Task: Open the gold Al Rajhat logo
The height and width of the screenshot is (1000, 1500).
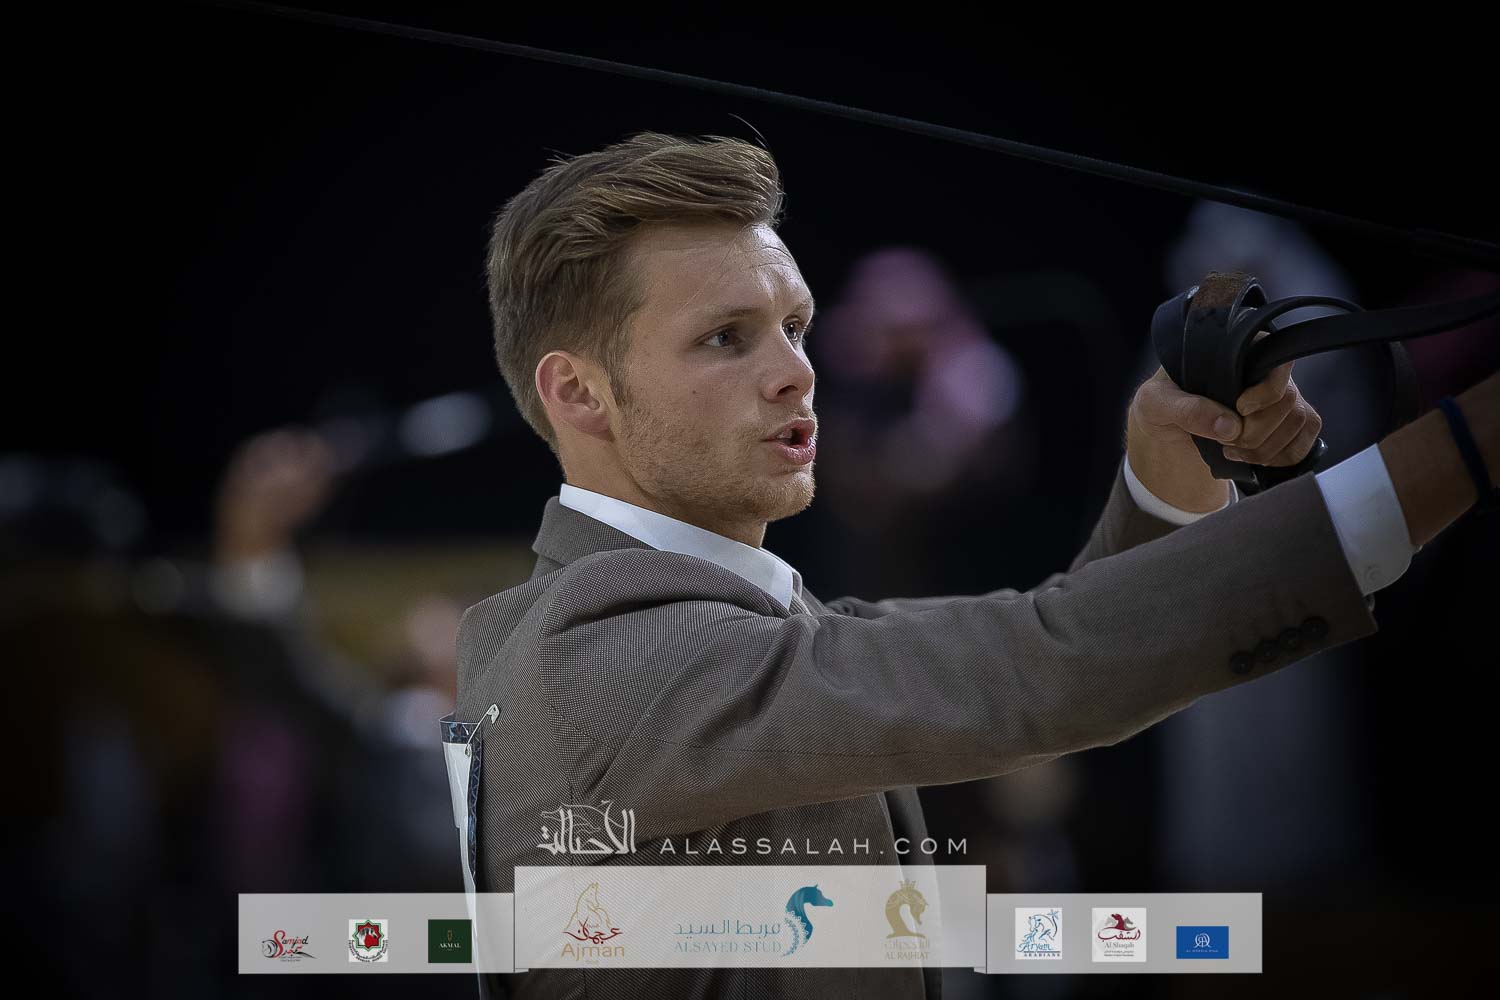Action: click(x=907, y=921)
